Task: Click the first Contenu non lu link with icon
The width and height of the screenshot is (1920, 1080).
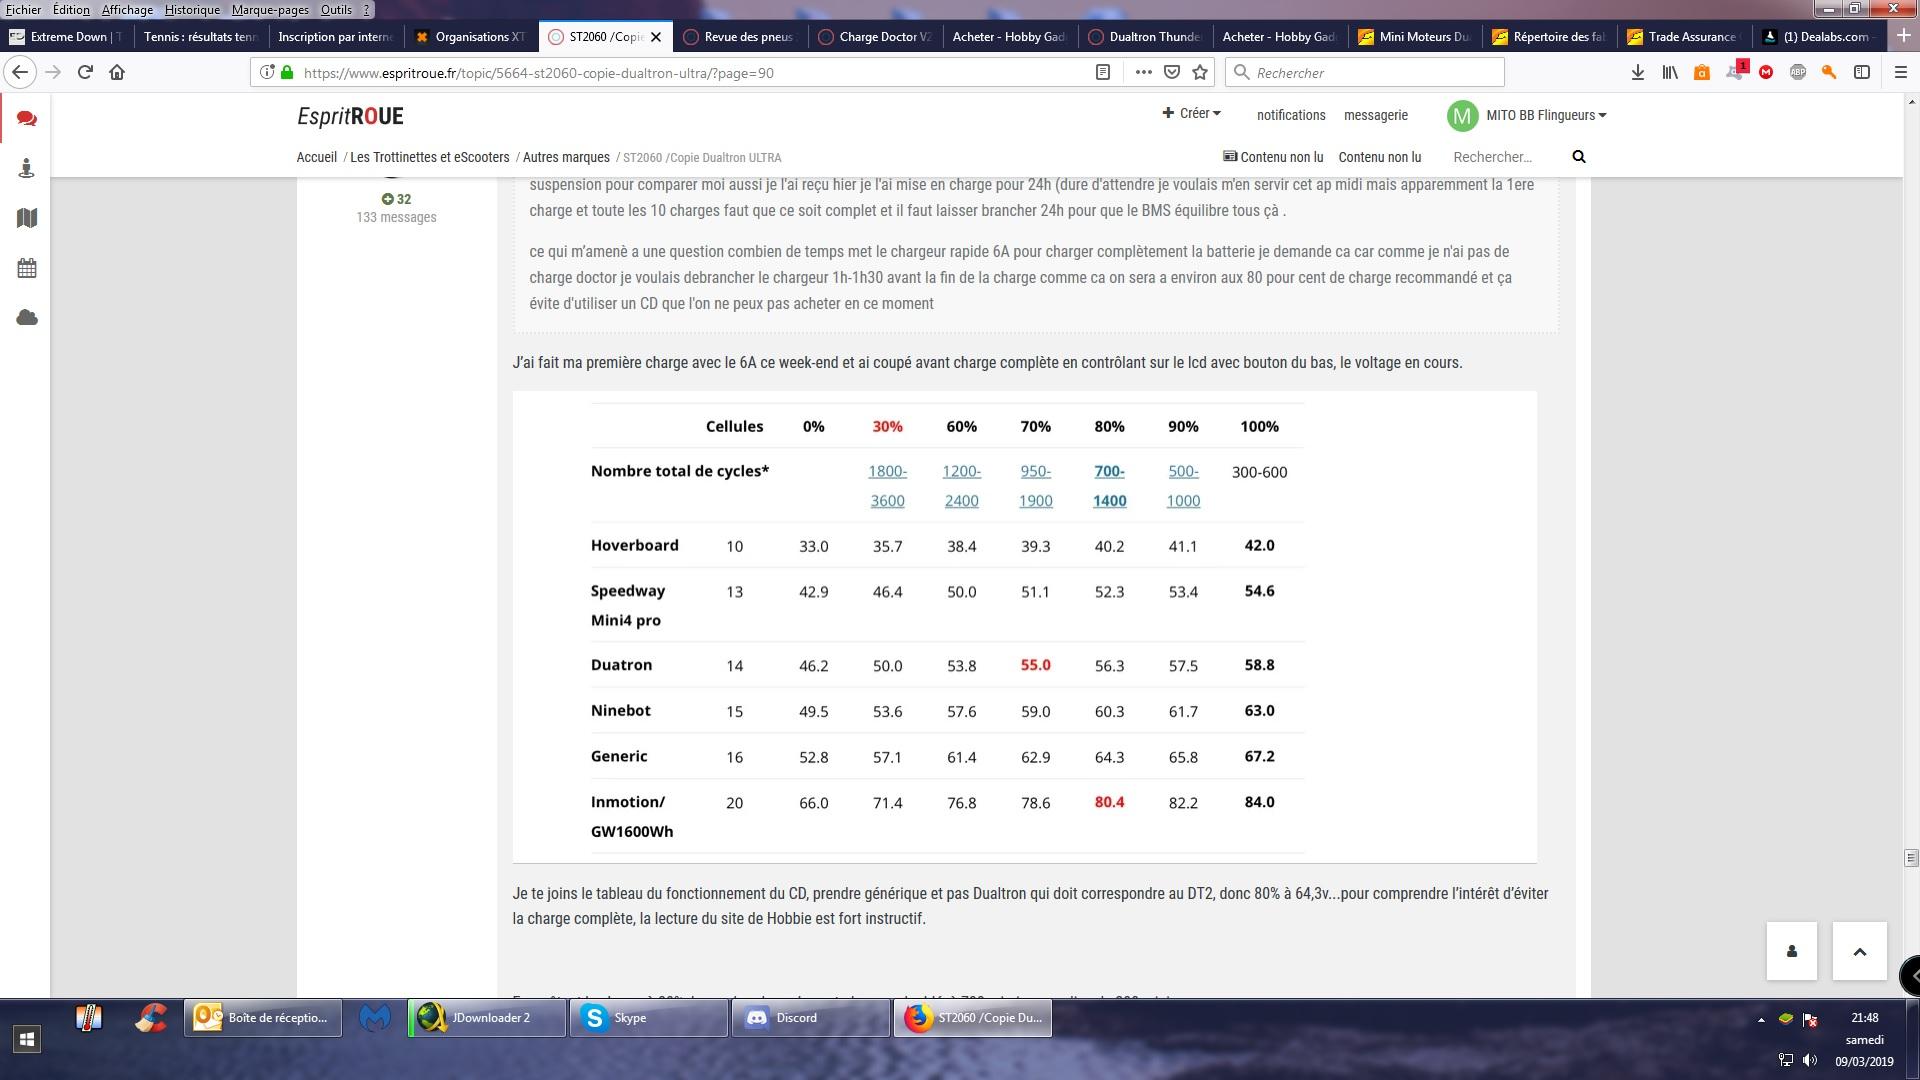Action: point(1273,157)
